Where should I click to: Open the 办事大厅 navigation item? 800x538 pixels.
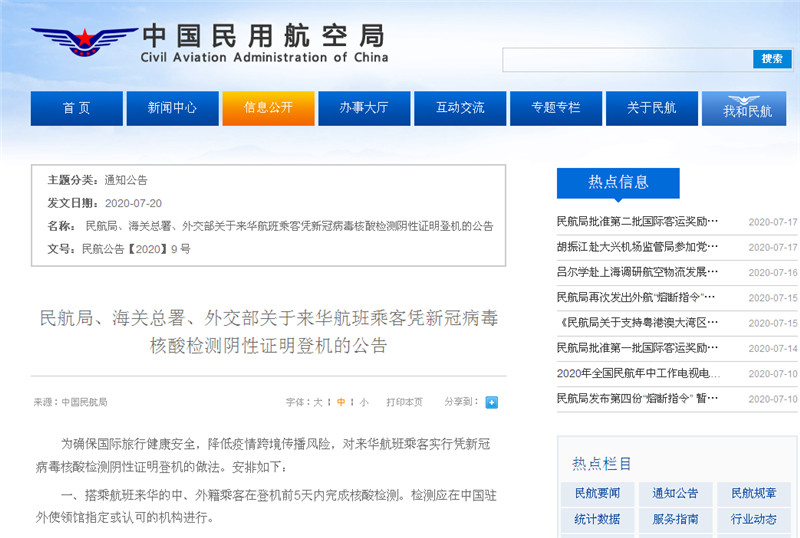point(363,108)
